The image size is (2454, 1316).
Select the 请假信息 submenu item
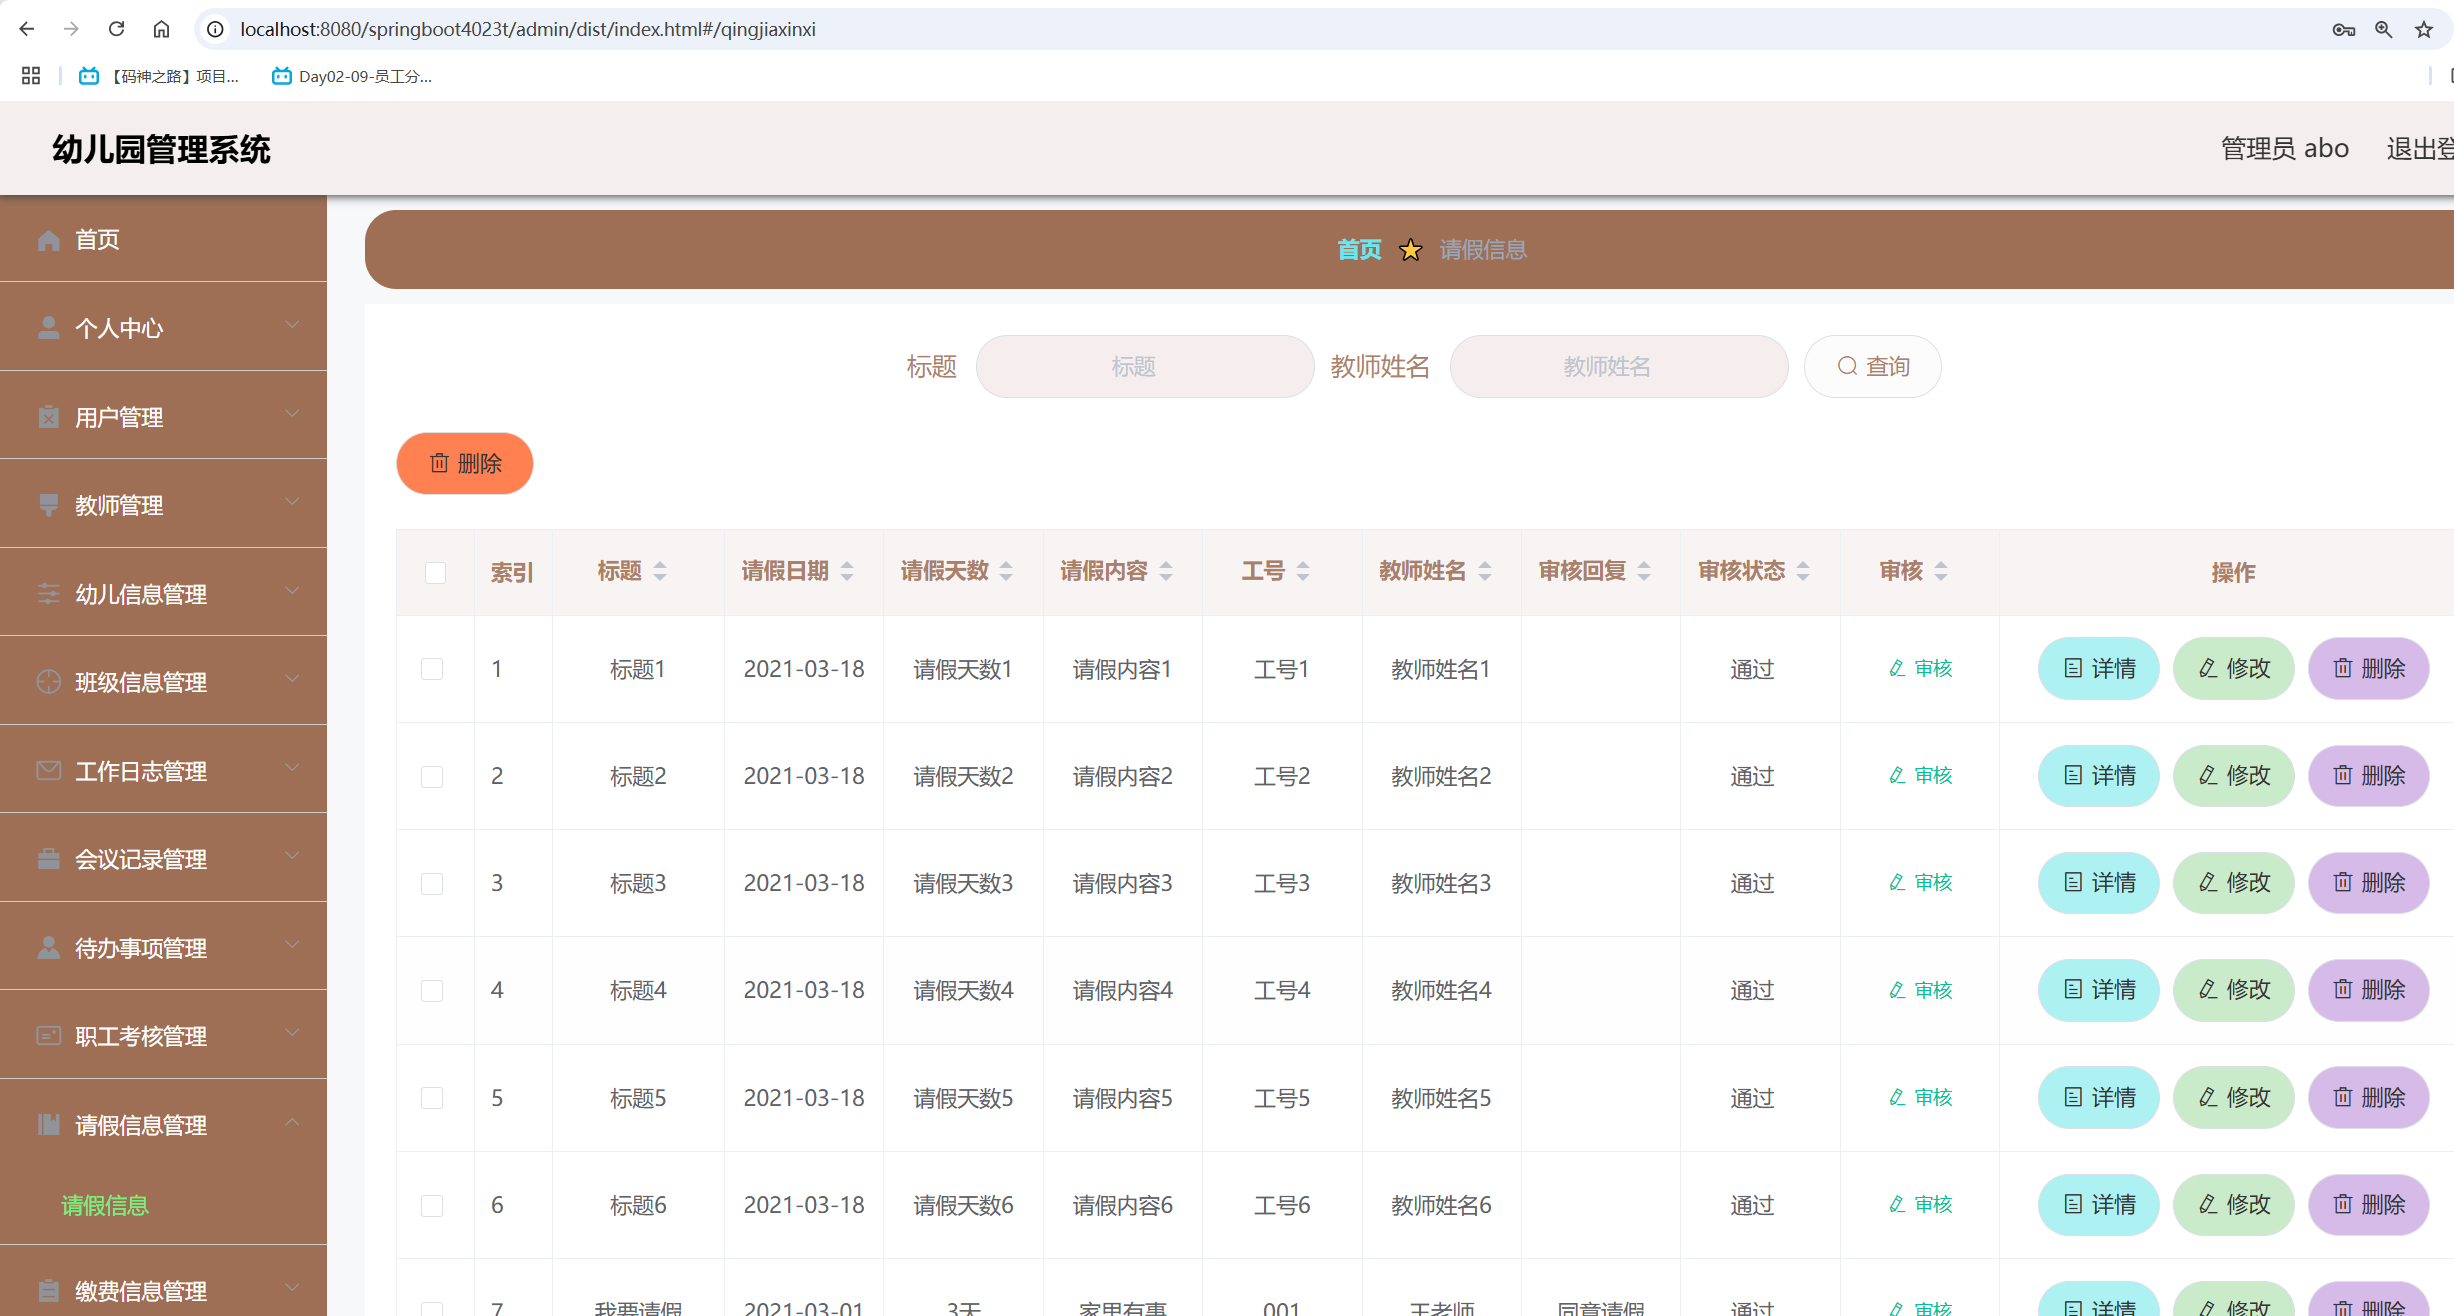point(105,1206)
